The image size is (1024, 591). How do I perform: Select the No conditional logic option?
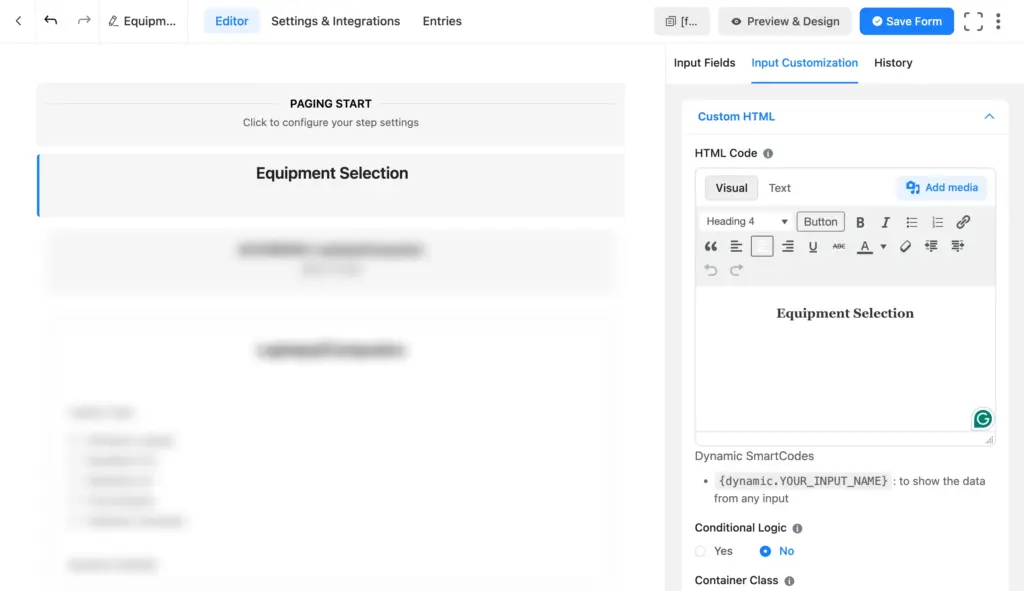pyautogui.click(x=763, y=551)
